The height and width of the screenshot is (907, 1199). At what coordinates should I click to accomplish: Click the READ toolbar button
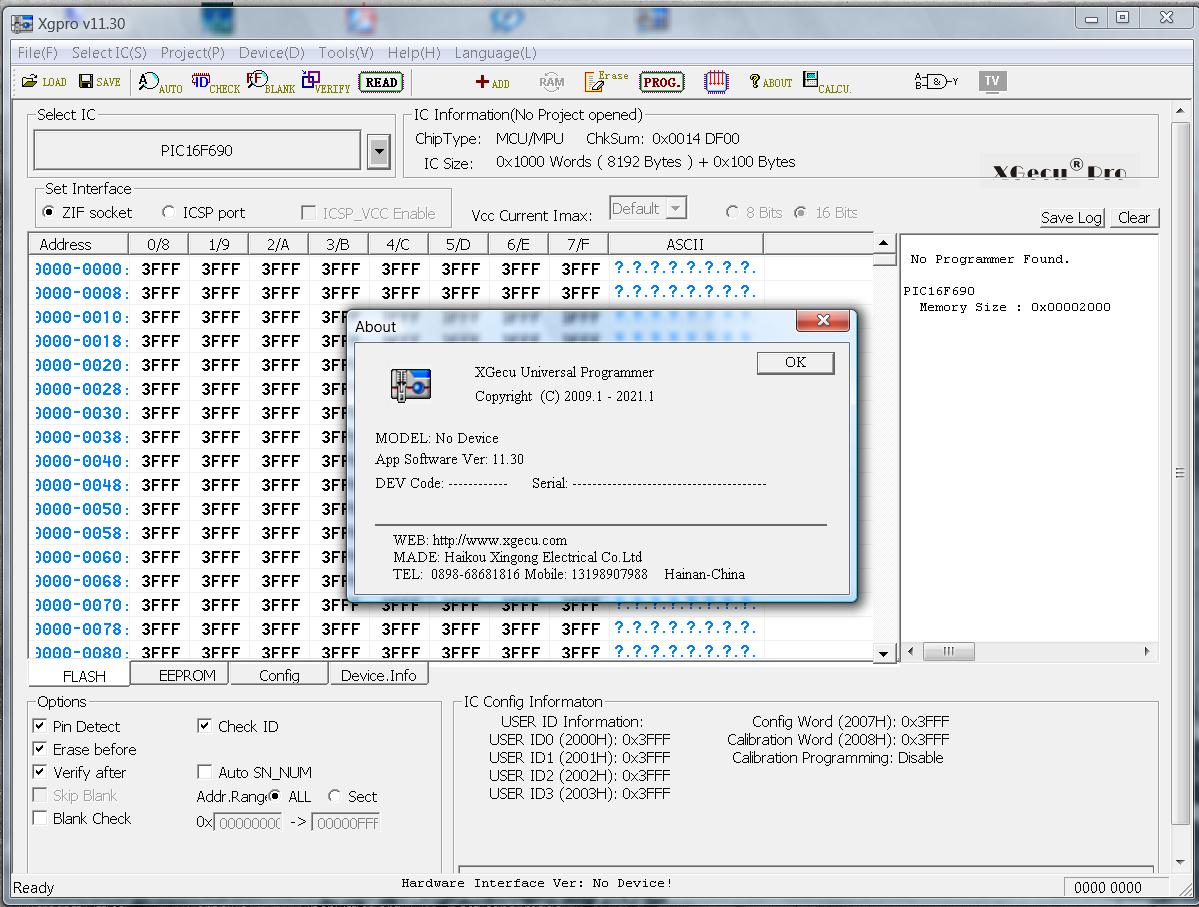[x=381, y=82]
